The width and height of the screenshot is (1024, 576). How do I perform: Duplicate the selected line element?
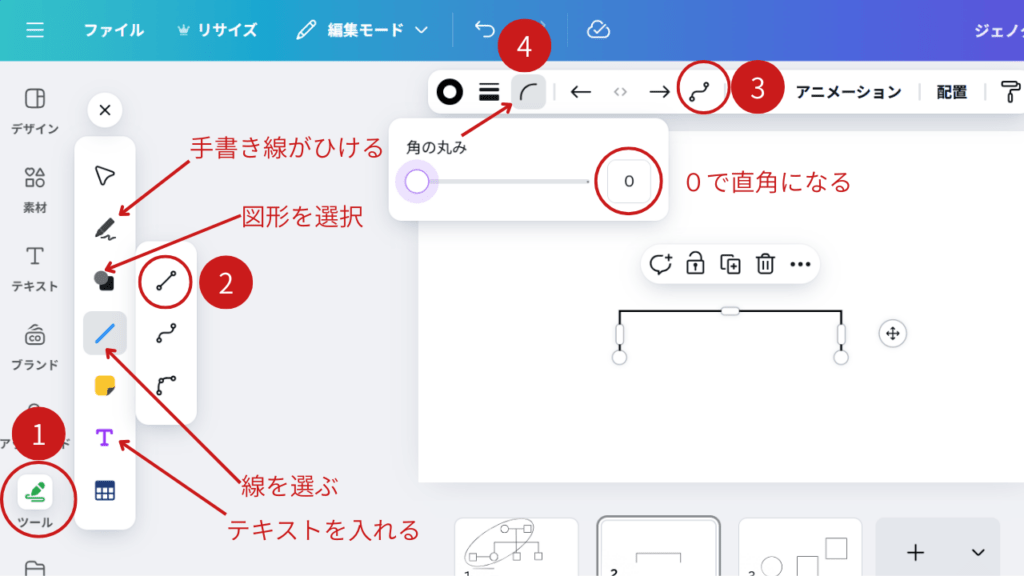point(731,264)
